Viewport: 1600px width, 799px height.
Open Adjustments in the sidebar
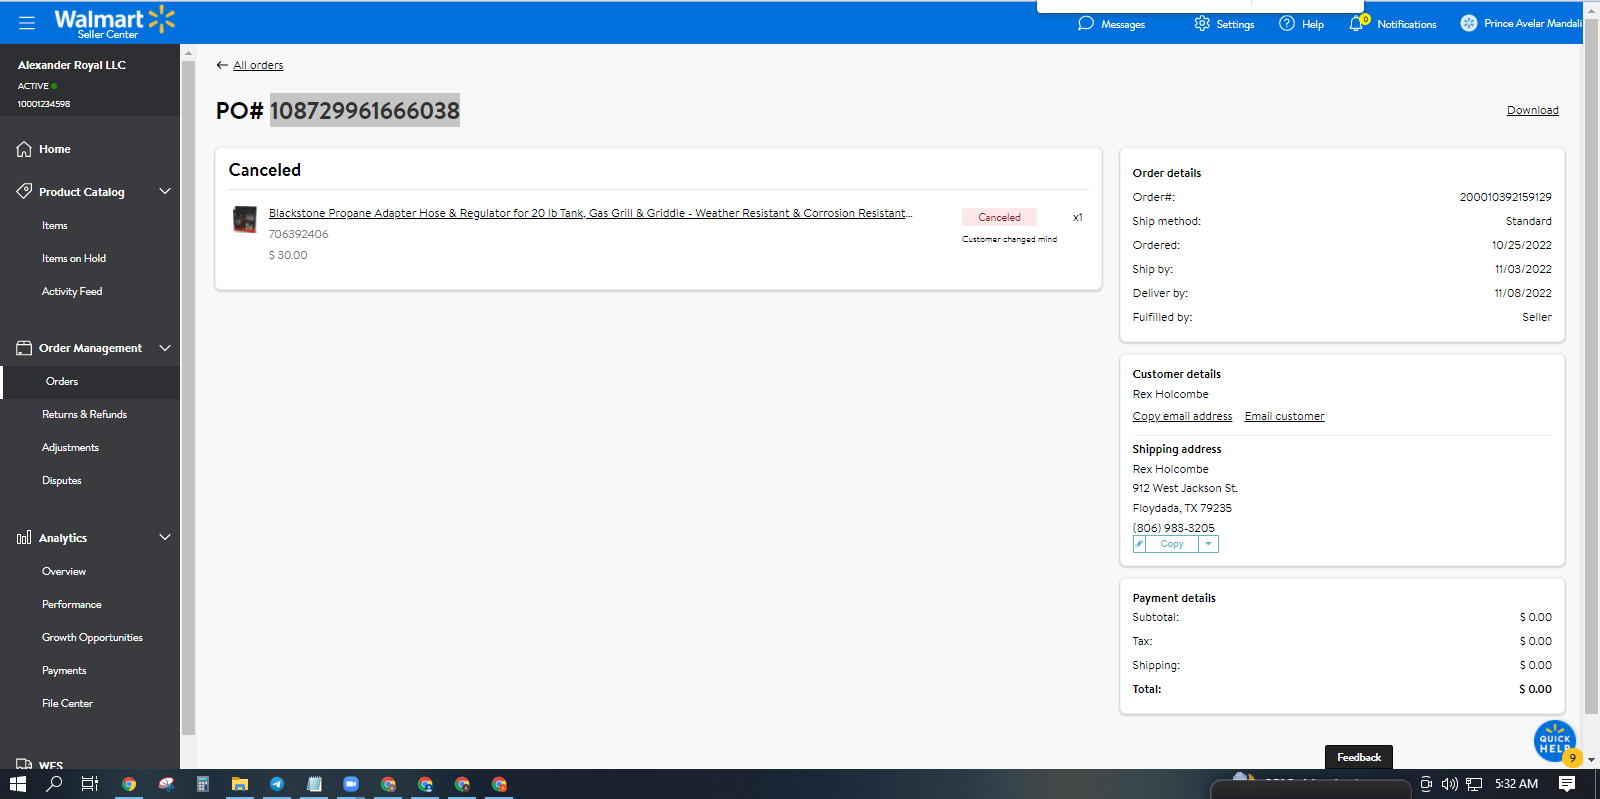(x=70, y=448)
